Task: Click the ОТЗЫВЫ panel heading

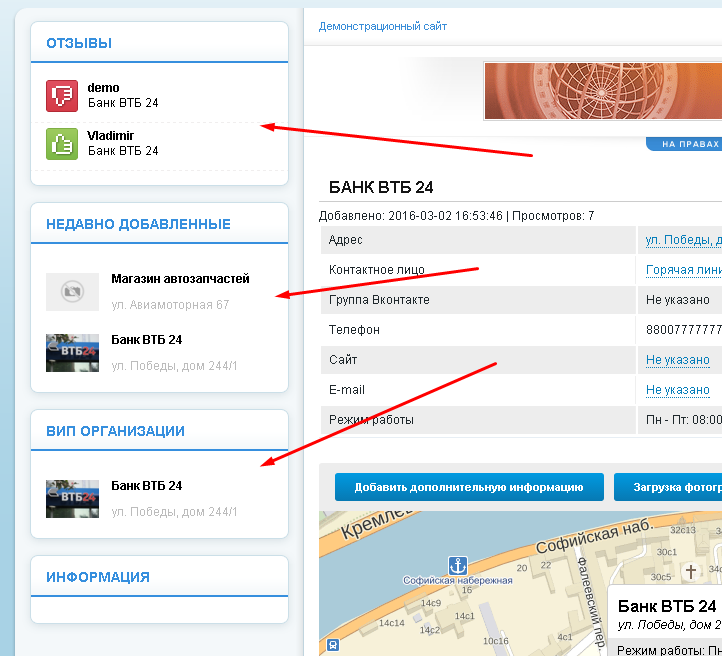Action: click(79, 43)
